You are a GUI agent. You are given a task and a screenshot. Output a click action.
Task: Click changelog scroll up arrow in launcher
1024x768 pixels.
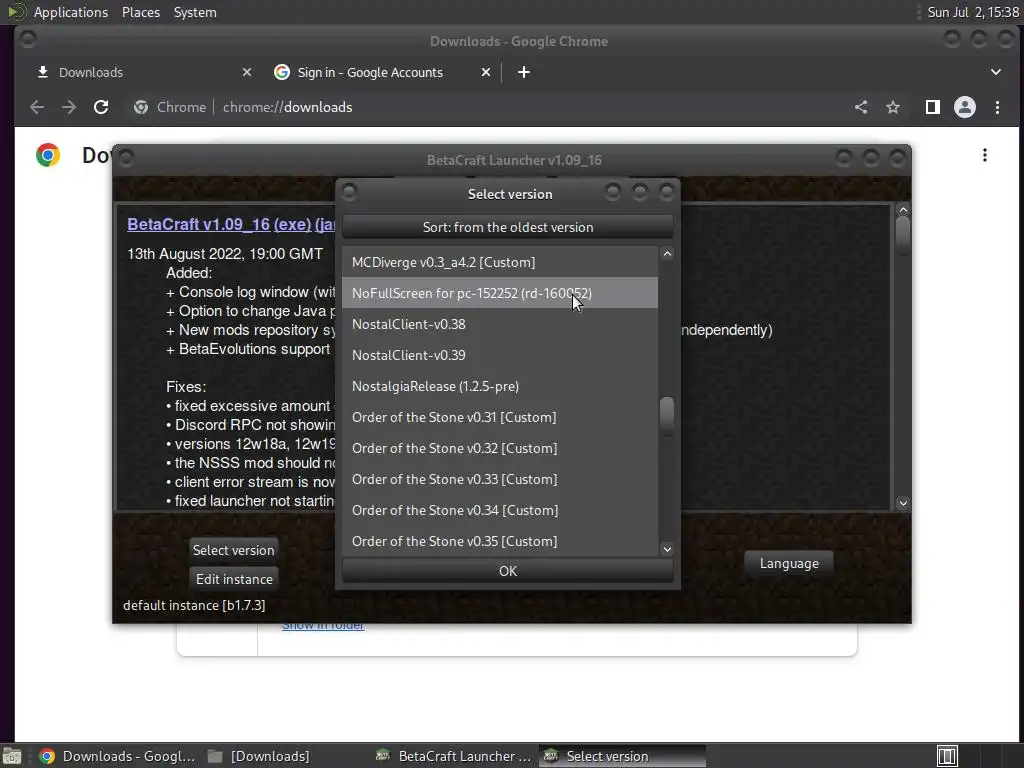pos(903,210)
